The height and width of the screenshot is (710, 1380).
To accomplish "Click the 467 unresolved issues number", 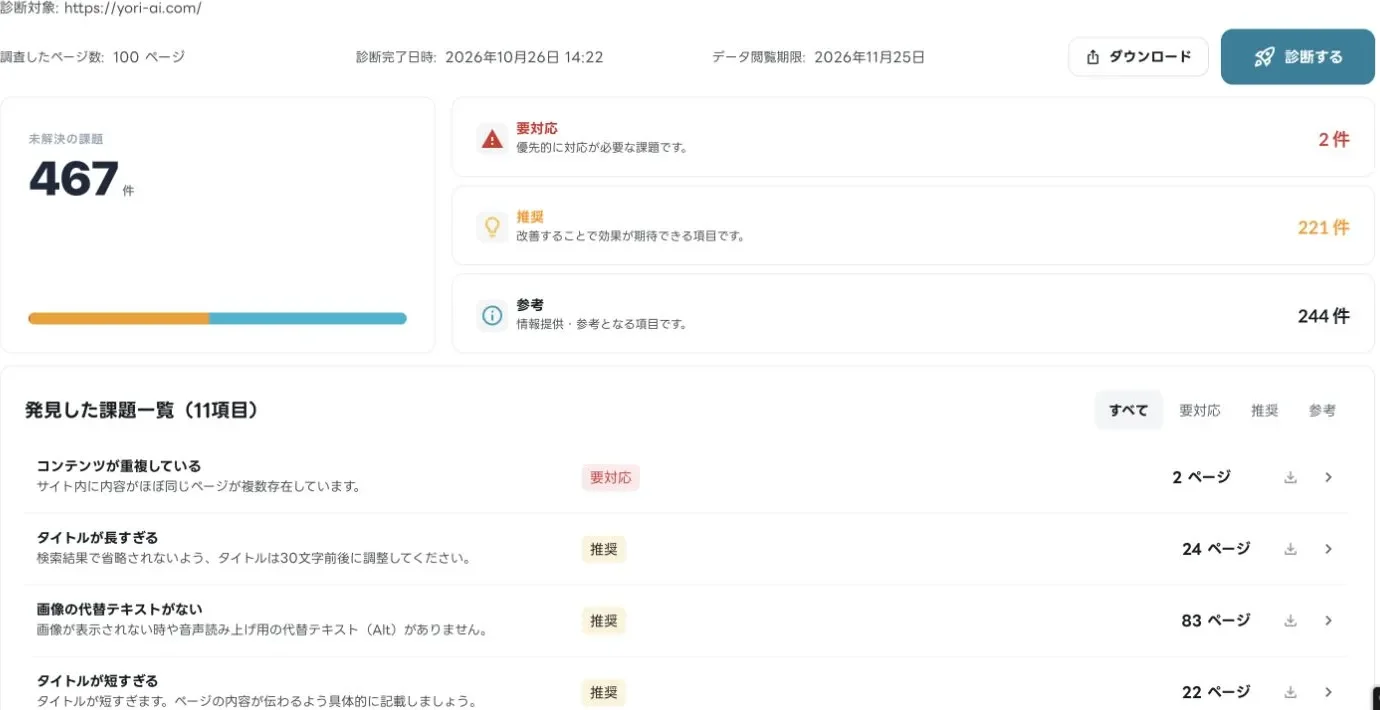I will click(74, 180).
